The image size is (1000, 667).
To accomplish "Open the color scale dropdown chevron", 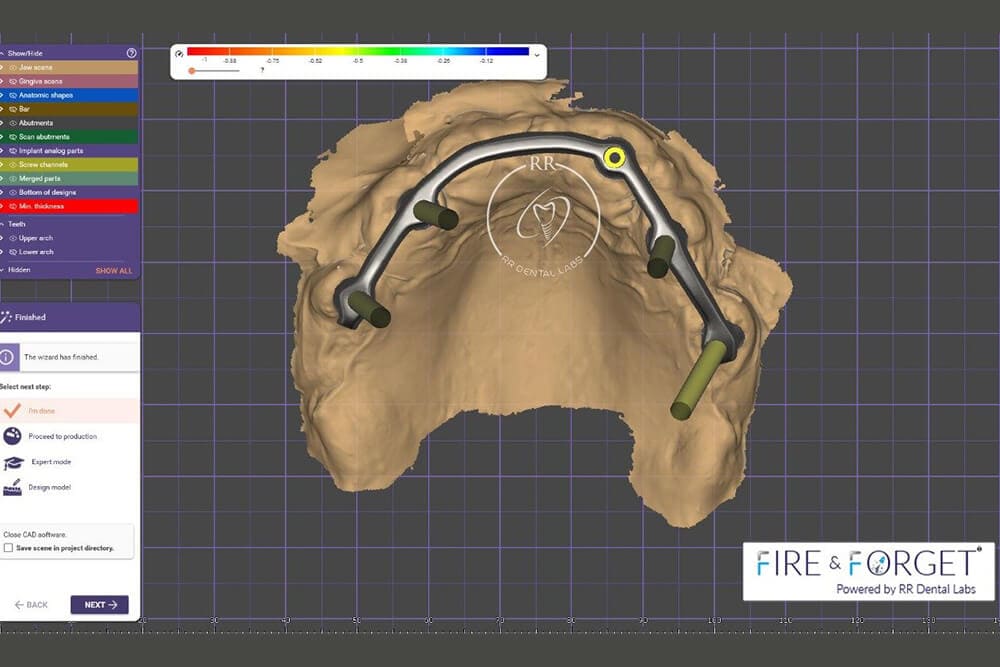I will [x=537, y=55].
